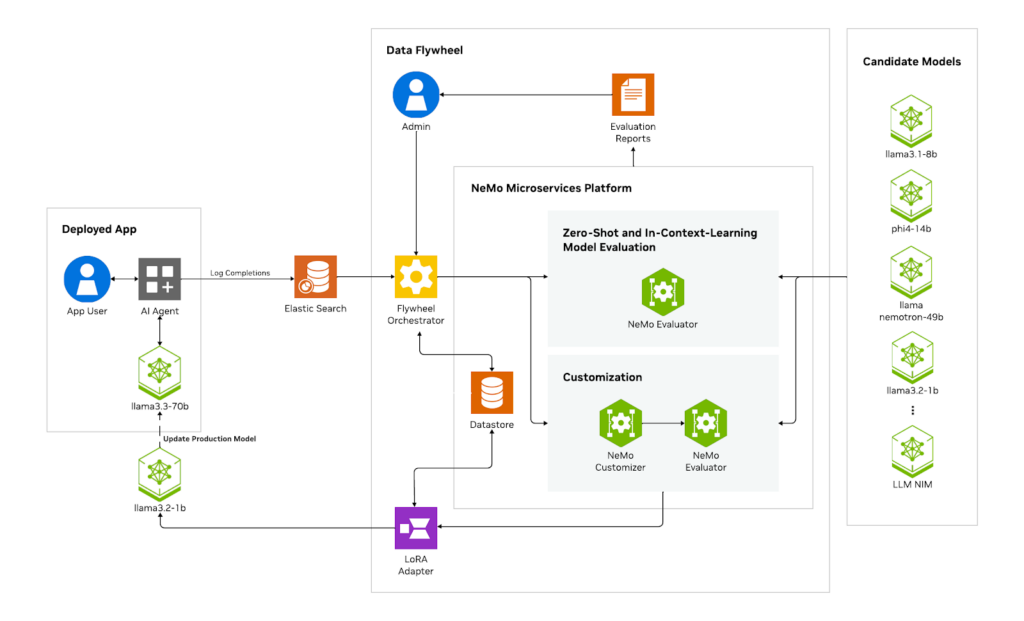Click the phi4-14b model icon
The width and height of the screenshot is (1024, 621).
(911, 196)
